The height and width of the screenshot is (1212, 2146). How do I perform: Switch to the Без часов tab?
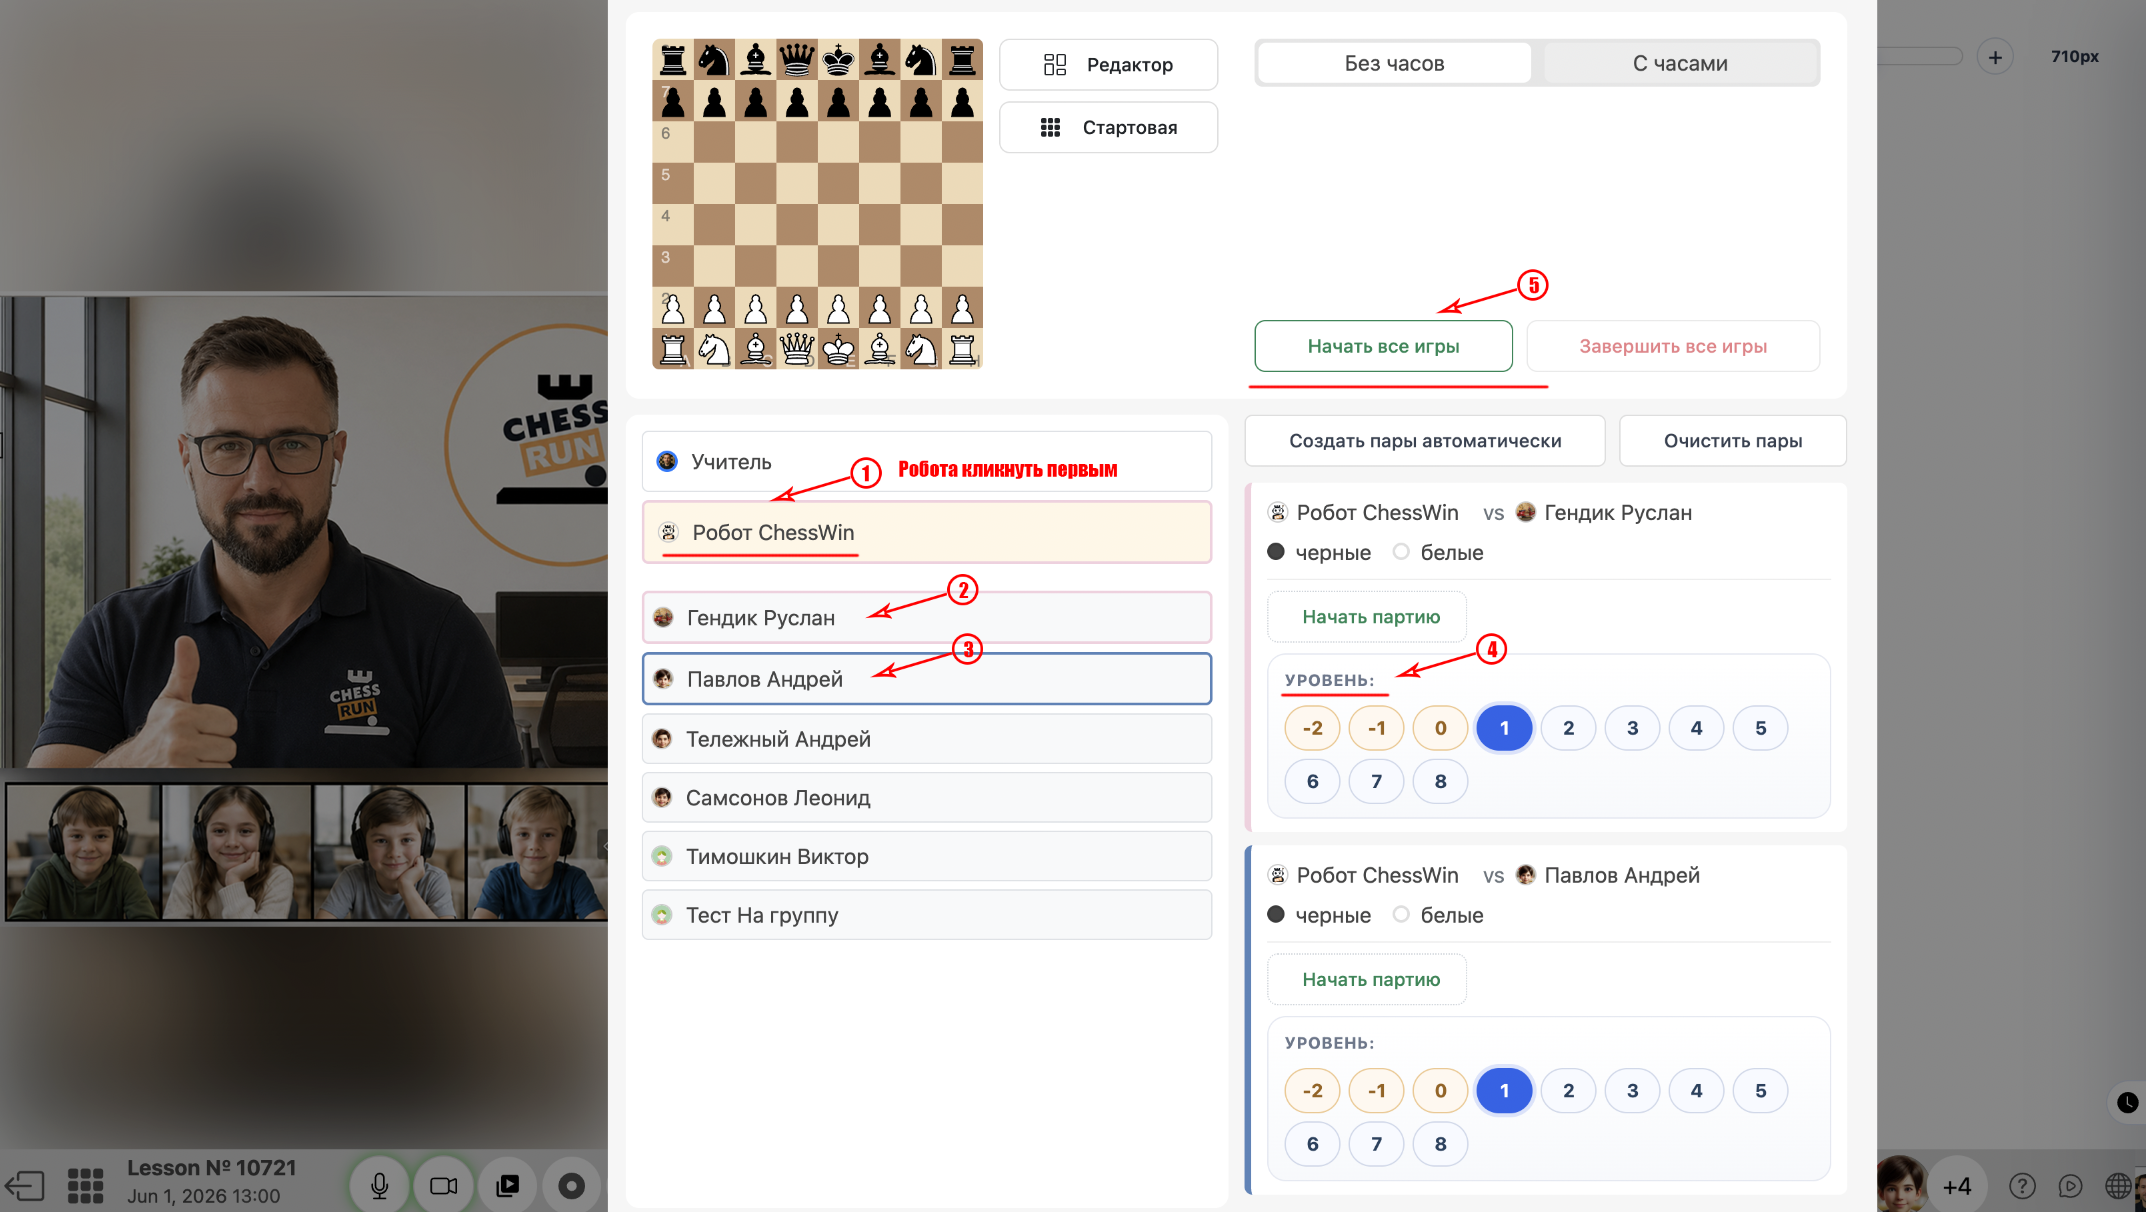(x=1394, y=63)
